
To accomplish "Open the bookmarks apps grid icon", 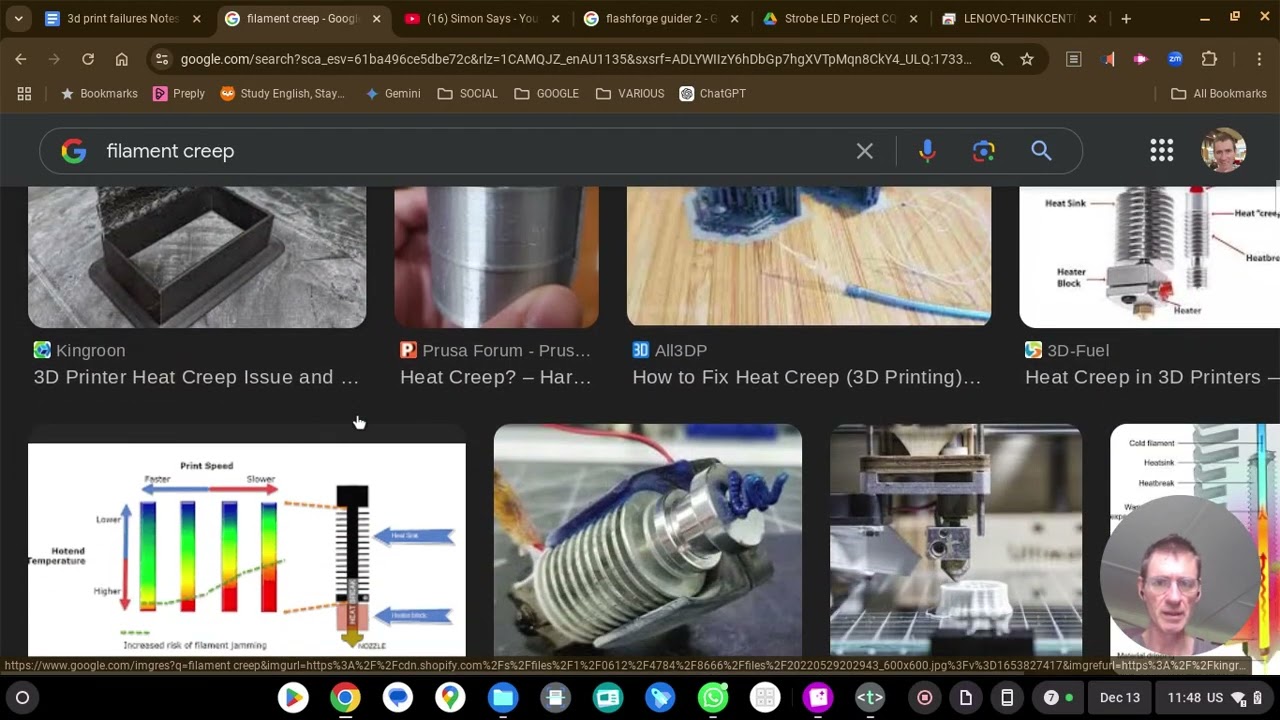I will [24, 93].
